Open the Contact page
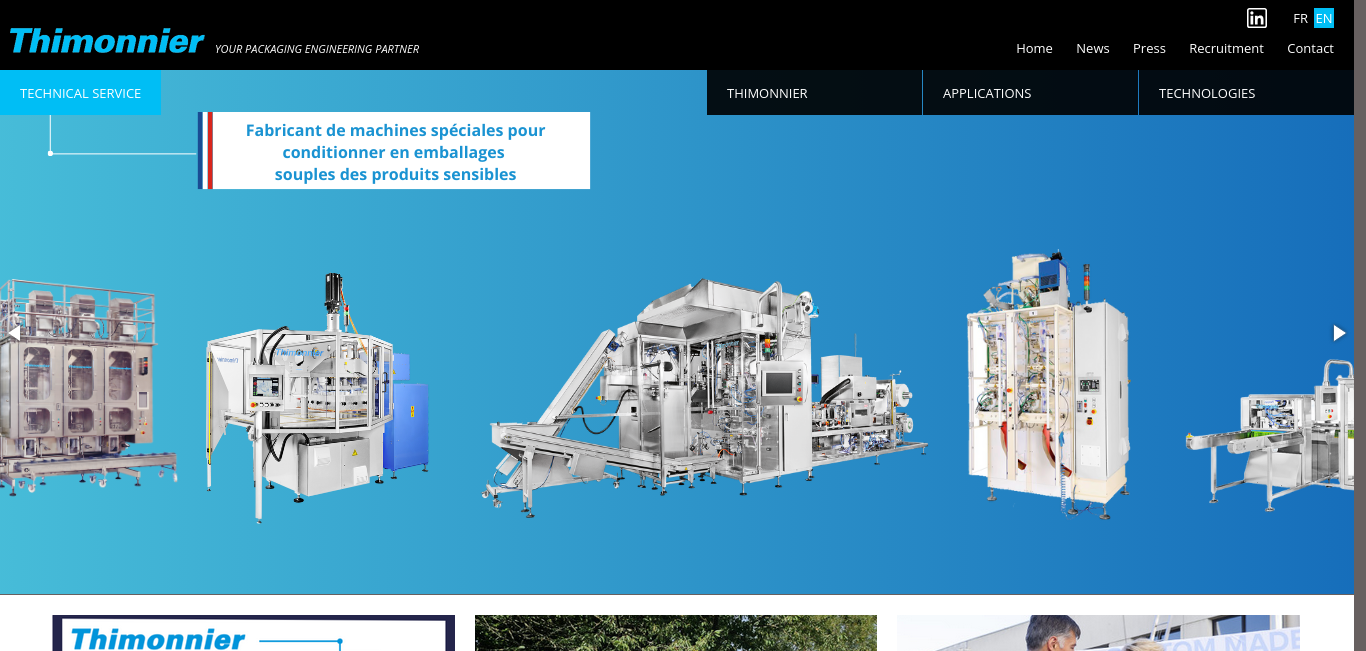 pos(1310,48)
